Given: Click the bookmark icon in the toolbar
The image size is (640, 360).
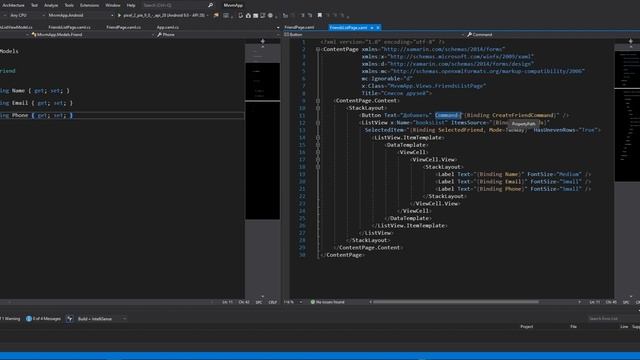Looking at the screenshot, I should click(320, 16).
